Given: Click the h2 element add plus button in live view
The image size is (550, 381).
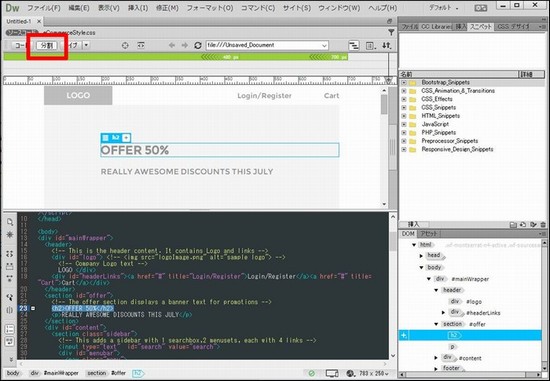Looking at the screenshot, I should tap(126, 138).
